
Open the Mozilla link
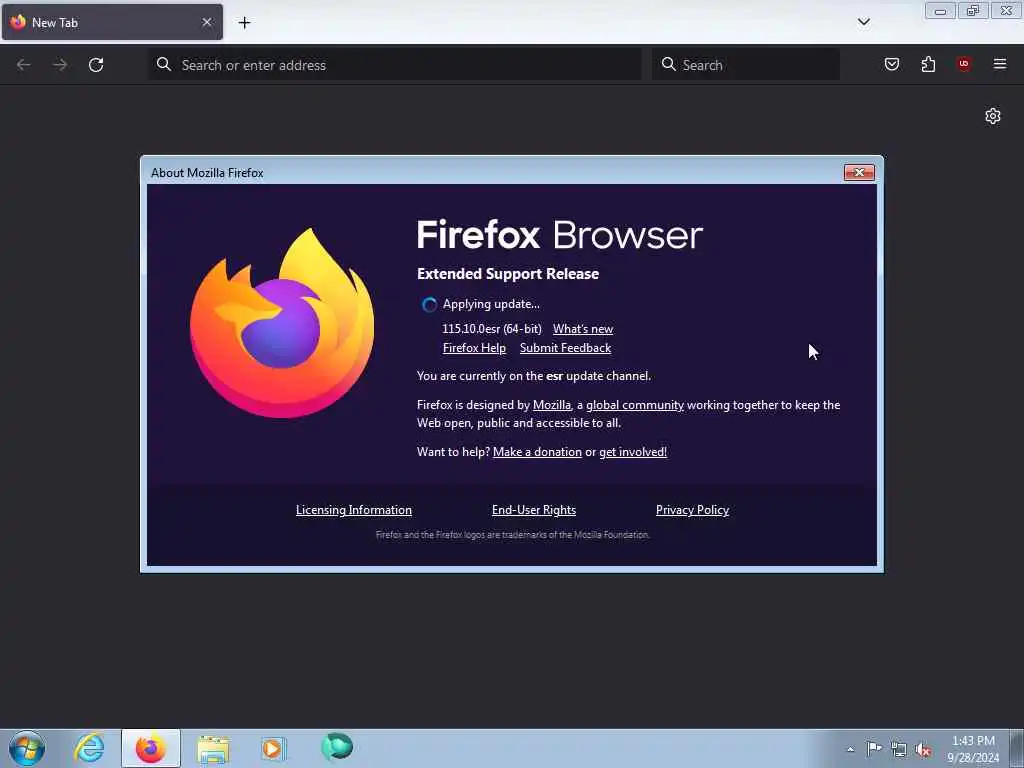(552, 405)
